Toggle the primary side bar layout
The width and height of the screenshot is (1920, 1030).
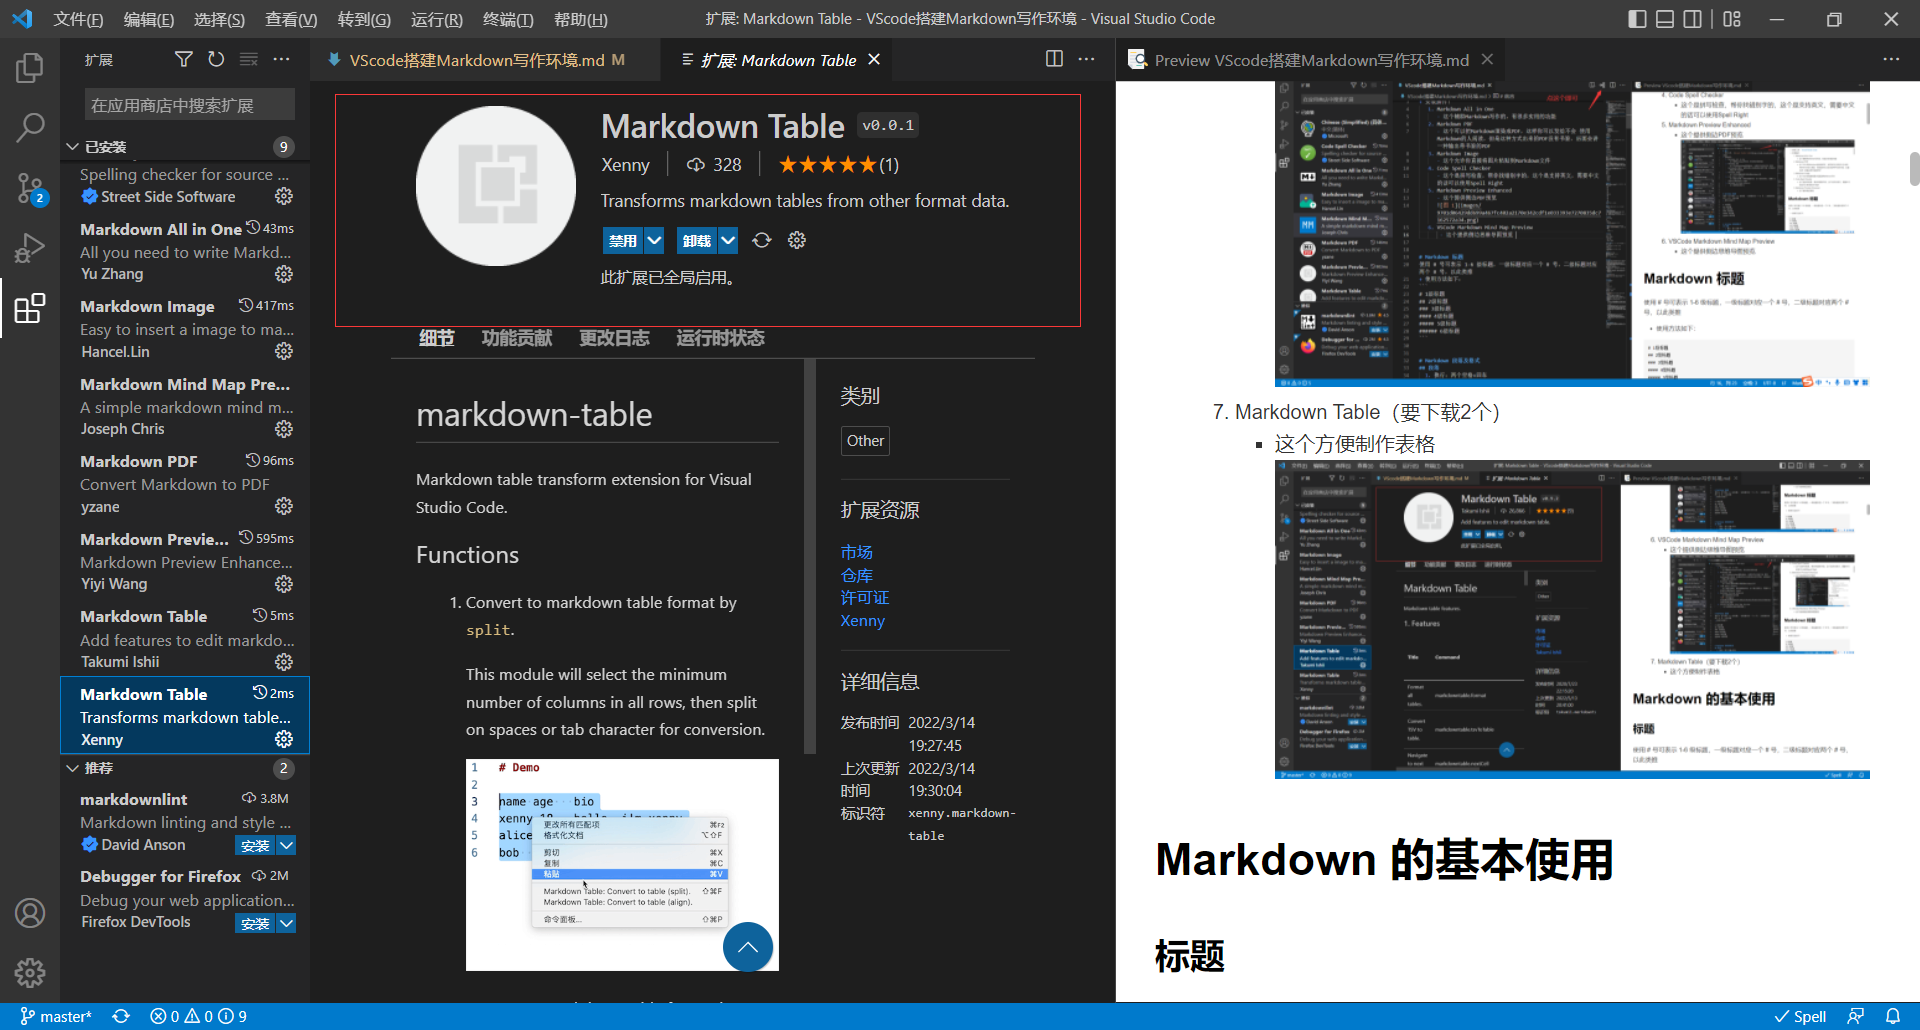click(x=1637, y=19)
